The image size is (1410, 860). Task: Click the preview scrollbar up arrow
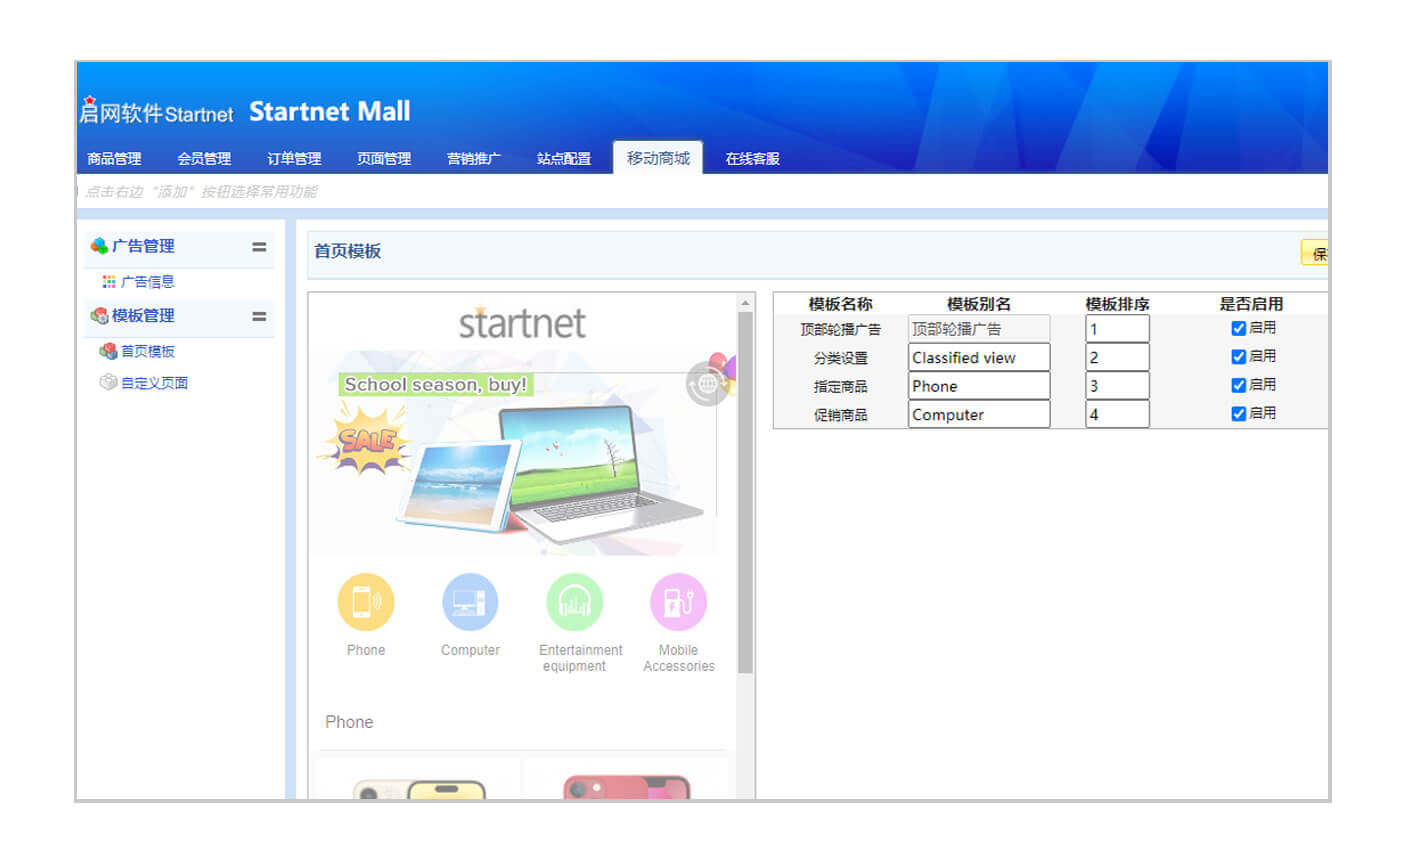point(745,302)
